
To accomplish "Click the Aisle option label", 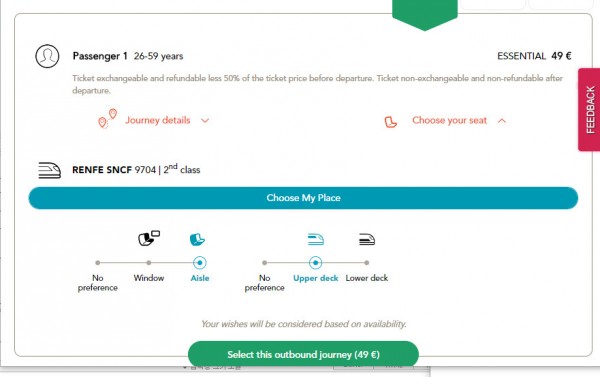I will (200, 278).
